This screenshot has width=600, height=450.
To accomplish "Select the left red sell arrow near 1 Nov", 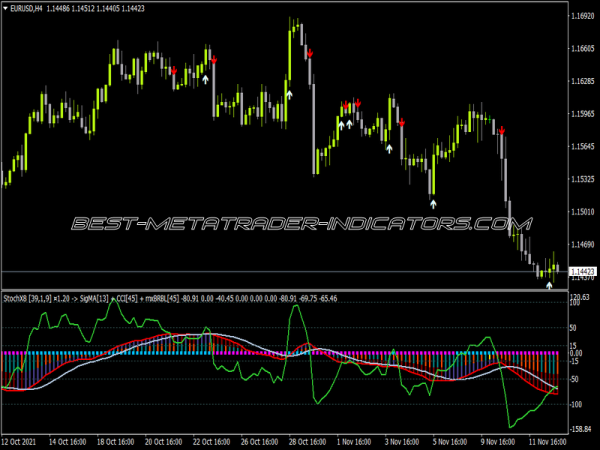I will [x=346, y=105].
